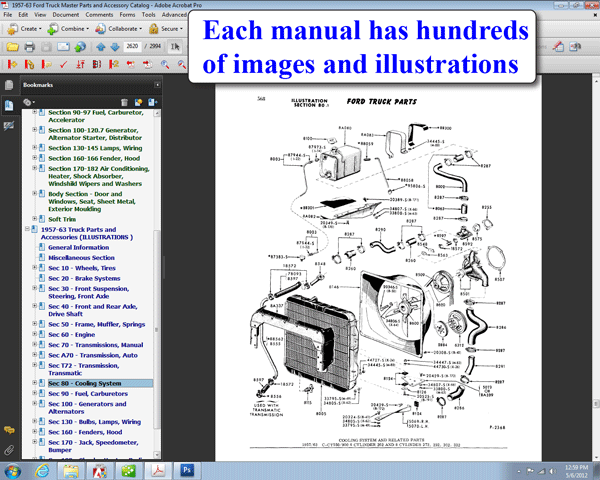This screenshot has height=480, width=600.
Task: Open Internet Explorer from the taskbar
Action: tap(42, 471)
